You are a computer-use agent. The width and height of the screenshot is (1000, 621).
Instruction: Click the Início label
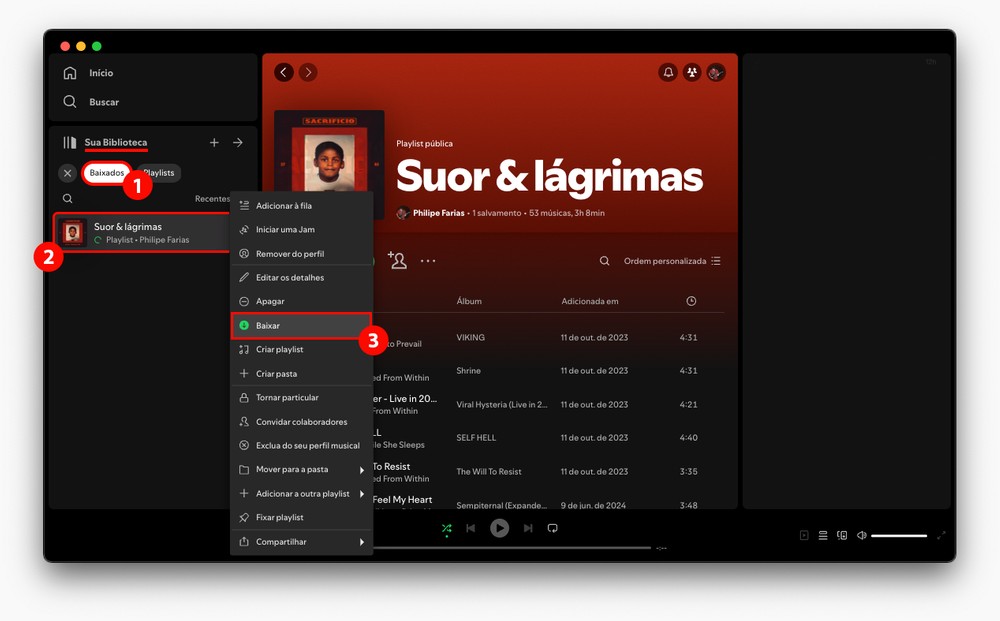(101, 73)
